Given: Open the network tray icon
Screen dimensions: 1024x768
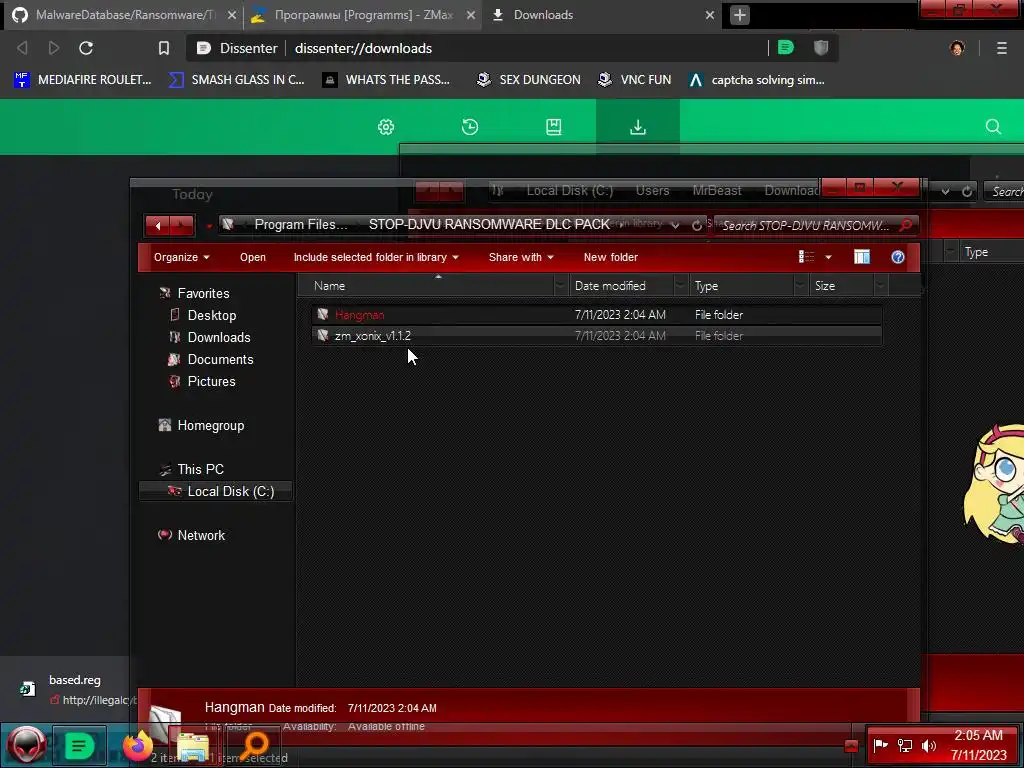Looking at the screenshot, I should click(x=904, y=745).
